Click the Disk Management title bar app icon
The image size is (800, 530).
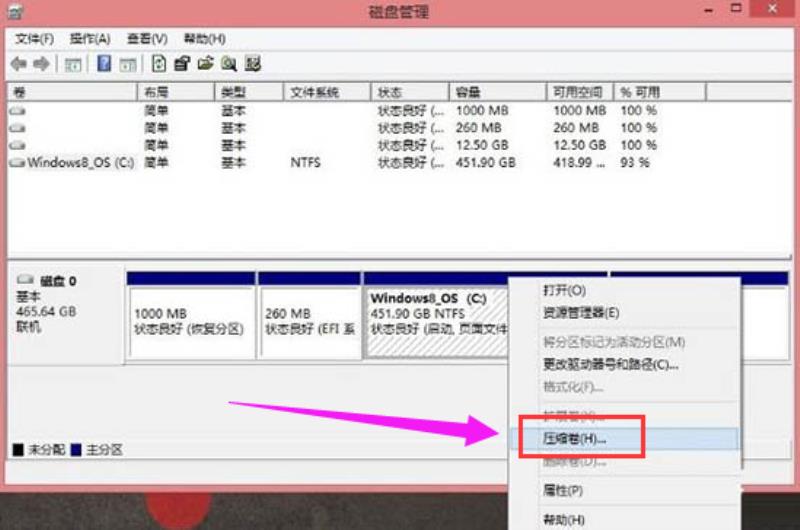click(15, 11)
